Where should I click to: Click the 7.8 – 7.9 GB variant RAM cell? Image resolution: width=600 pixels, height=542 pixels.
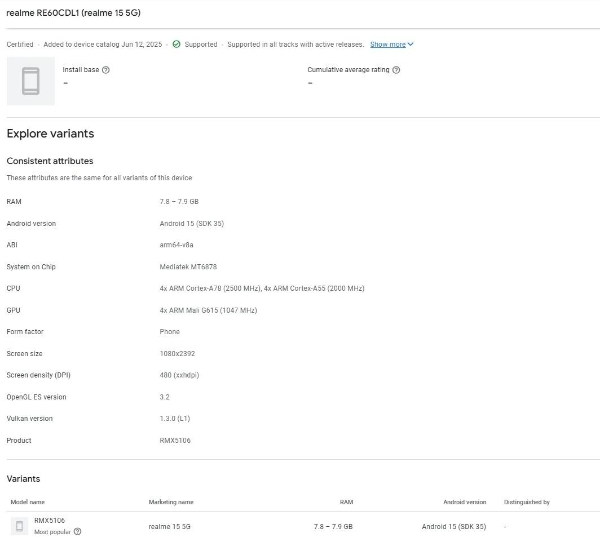click(x=333, y=527)
